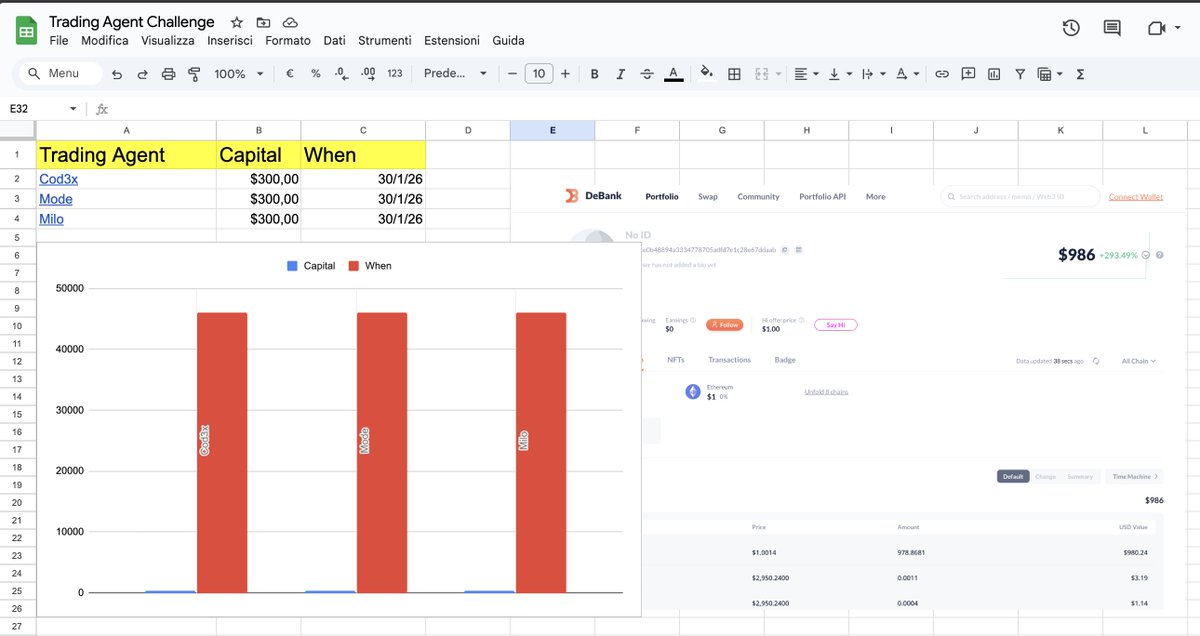Screen dimensions: 1200x636
Task: Open the Dati menu
Action: tap(334, 41)
